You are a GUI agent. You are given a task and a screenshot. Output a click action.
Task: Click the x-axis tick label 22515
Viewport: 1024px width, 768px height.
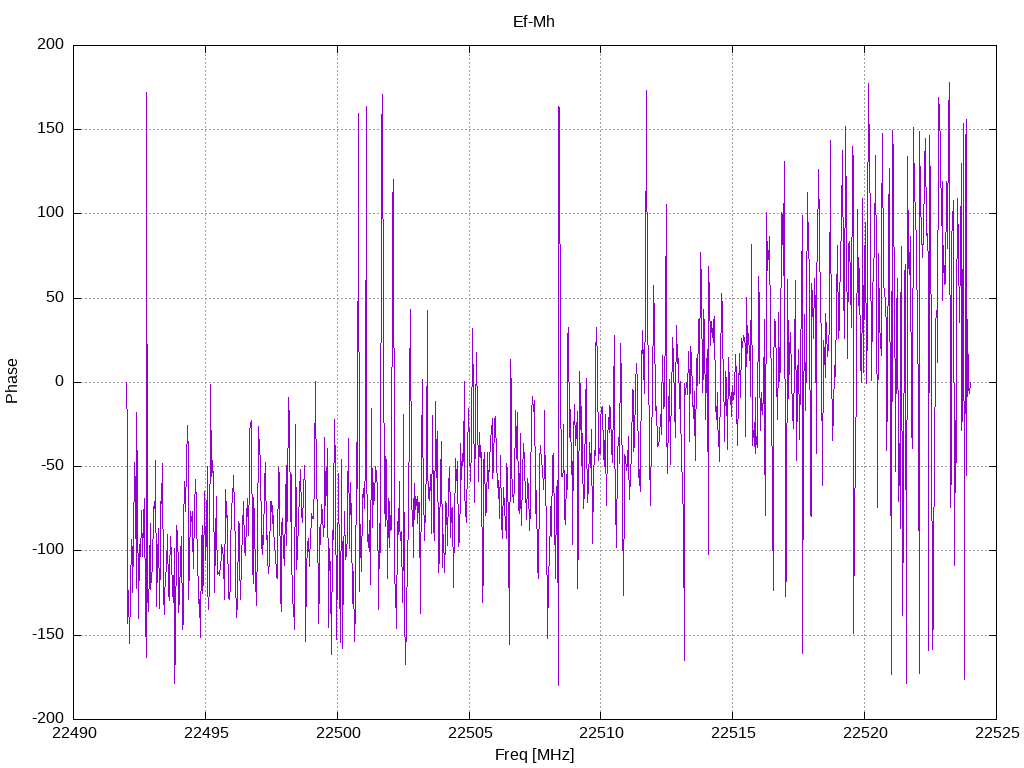click(733, 733)
